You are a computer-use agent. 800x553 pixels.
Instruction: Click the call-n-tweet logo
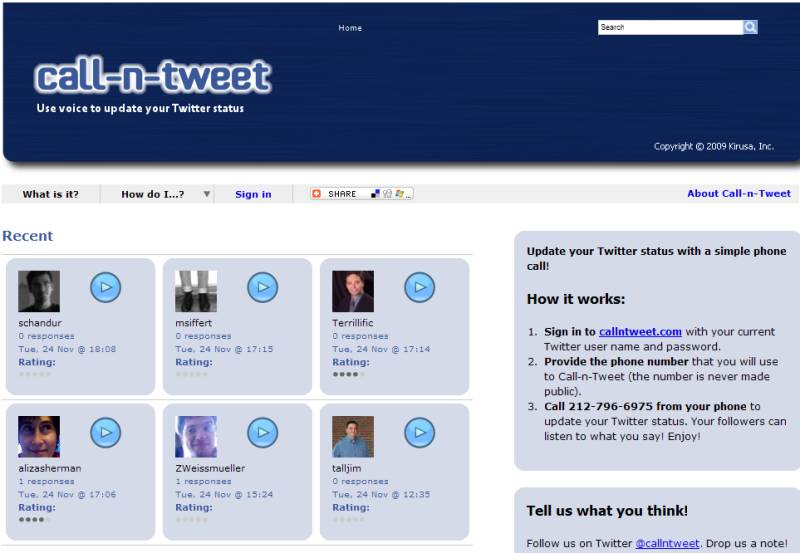153,77
